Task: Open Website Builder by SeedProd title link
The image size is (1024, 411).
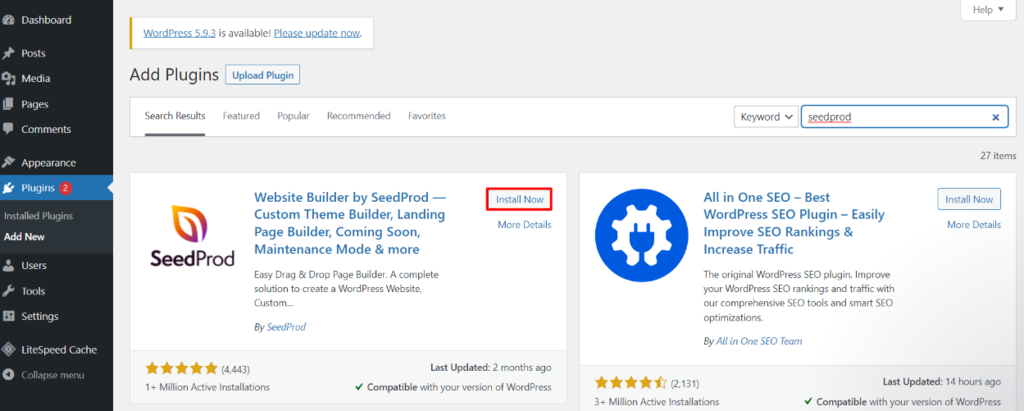Action: pos(350,223)
